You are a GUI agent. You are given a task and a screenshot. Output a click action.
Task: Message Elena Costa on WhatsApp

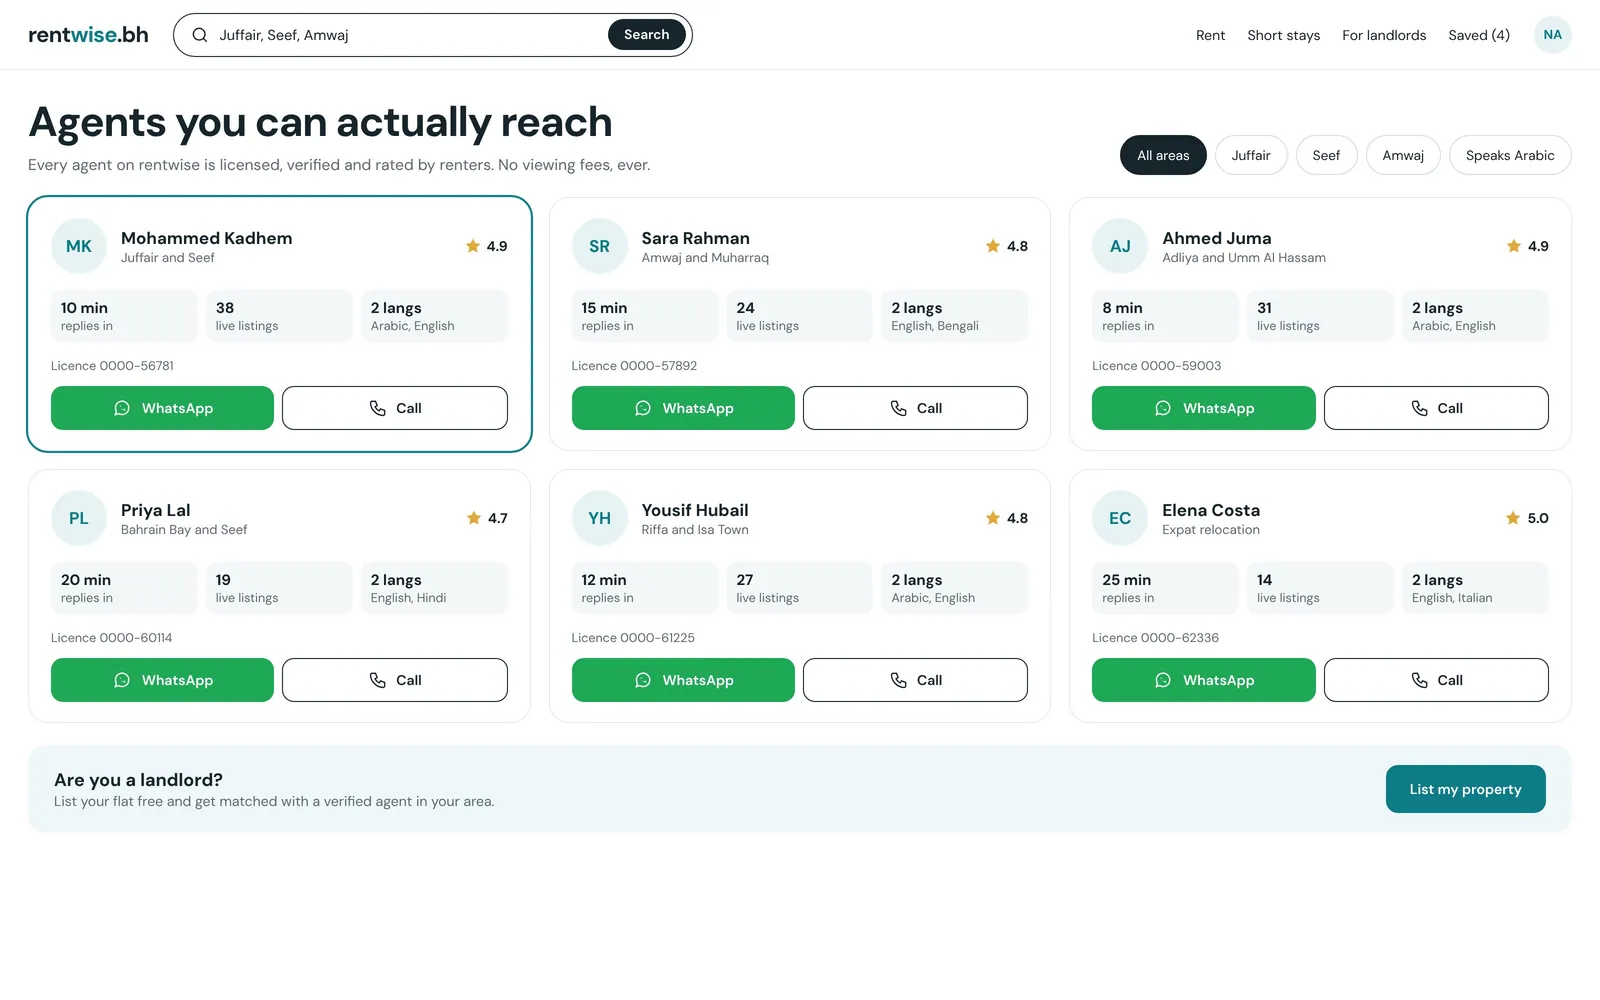(1204, 680)
